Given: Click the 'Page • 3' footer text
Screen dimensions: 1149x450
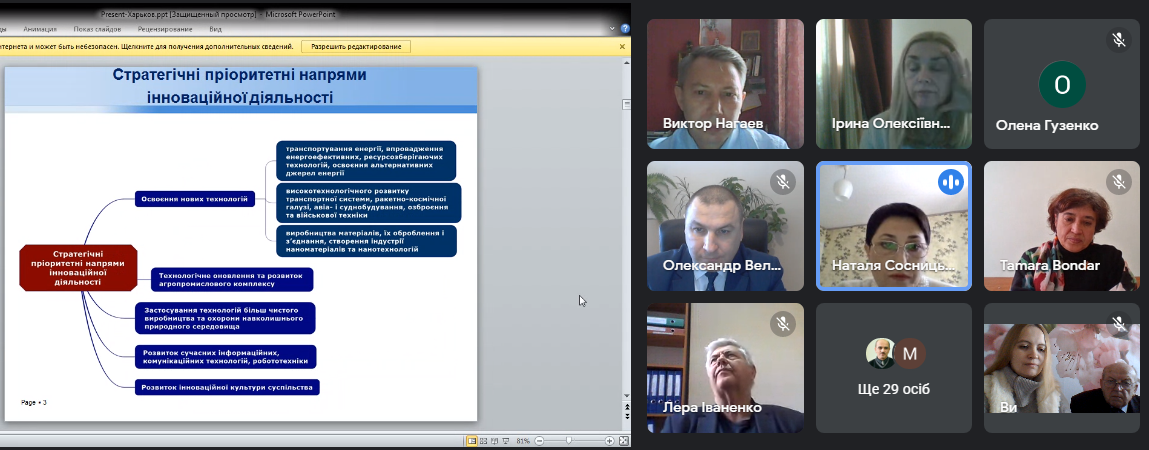Looking at the screenshot, I should [x=34, y=402].
